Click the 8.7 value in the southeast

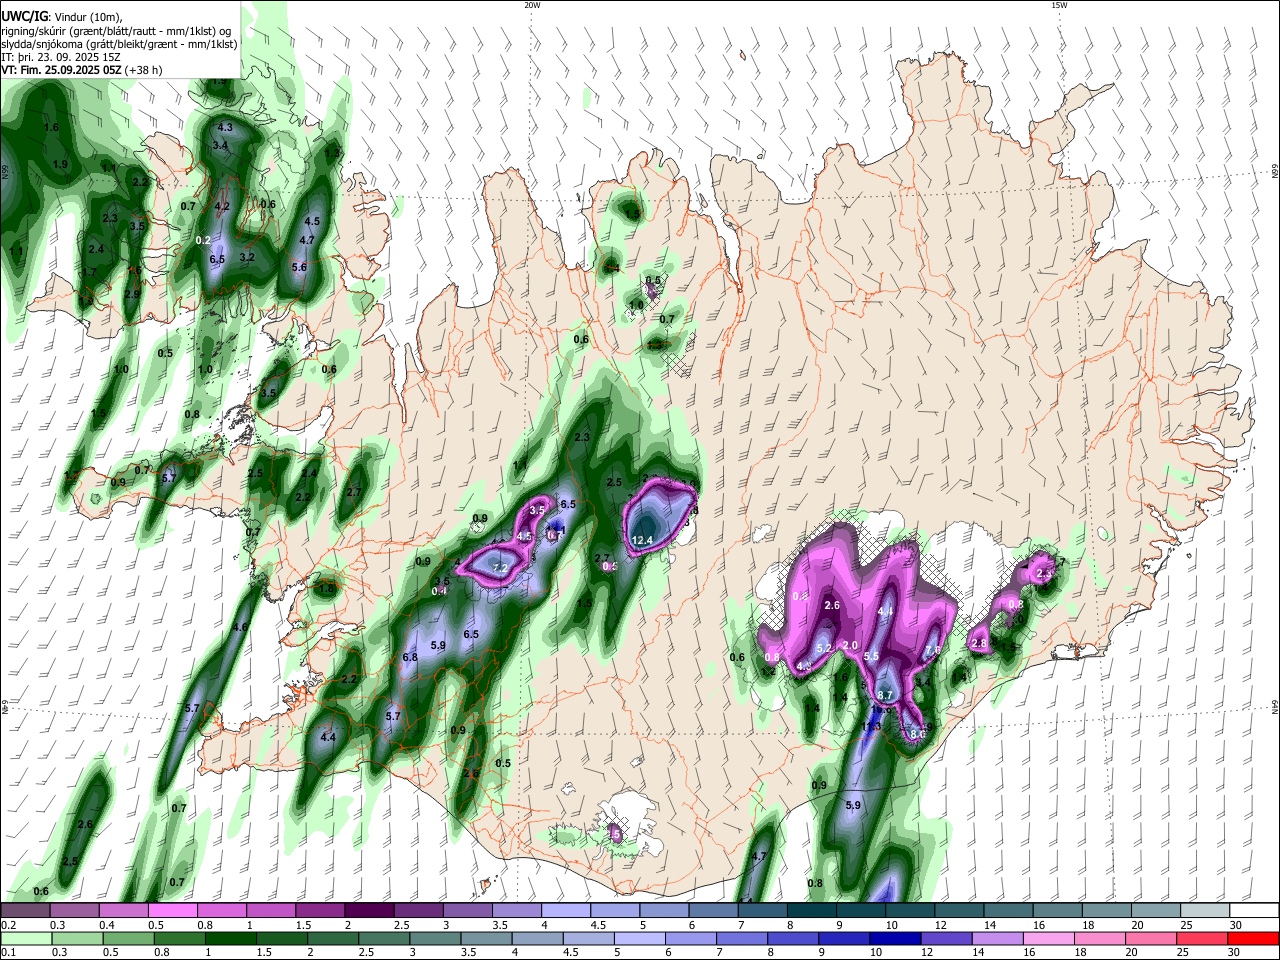[x=885, y=695]
